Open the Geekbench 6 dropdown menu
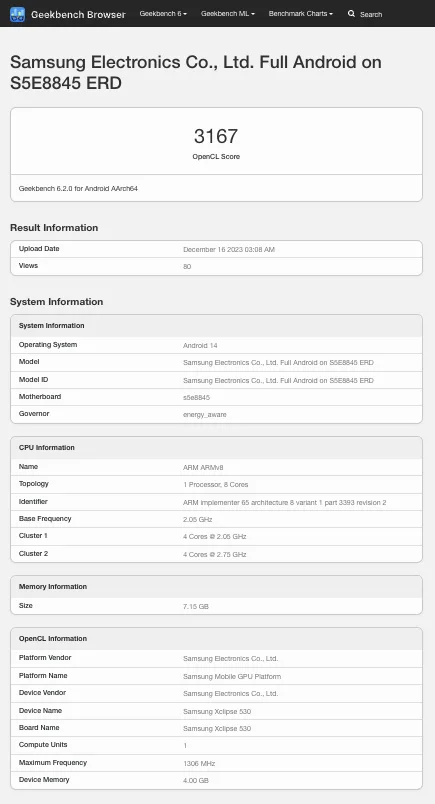This screenshot has width=435, height=804. (163, 14)
